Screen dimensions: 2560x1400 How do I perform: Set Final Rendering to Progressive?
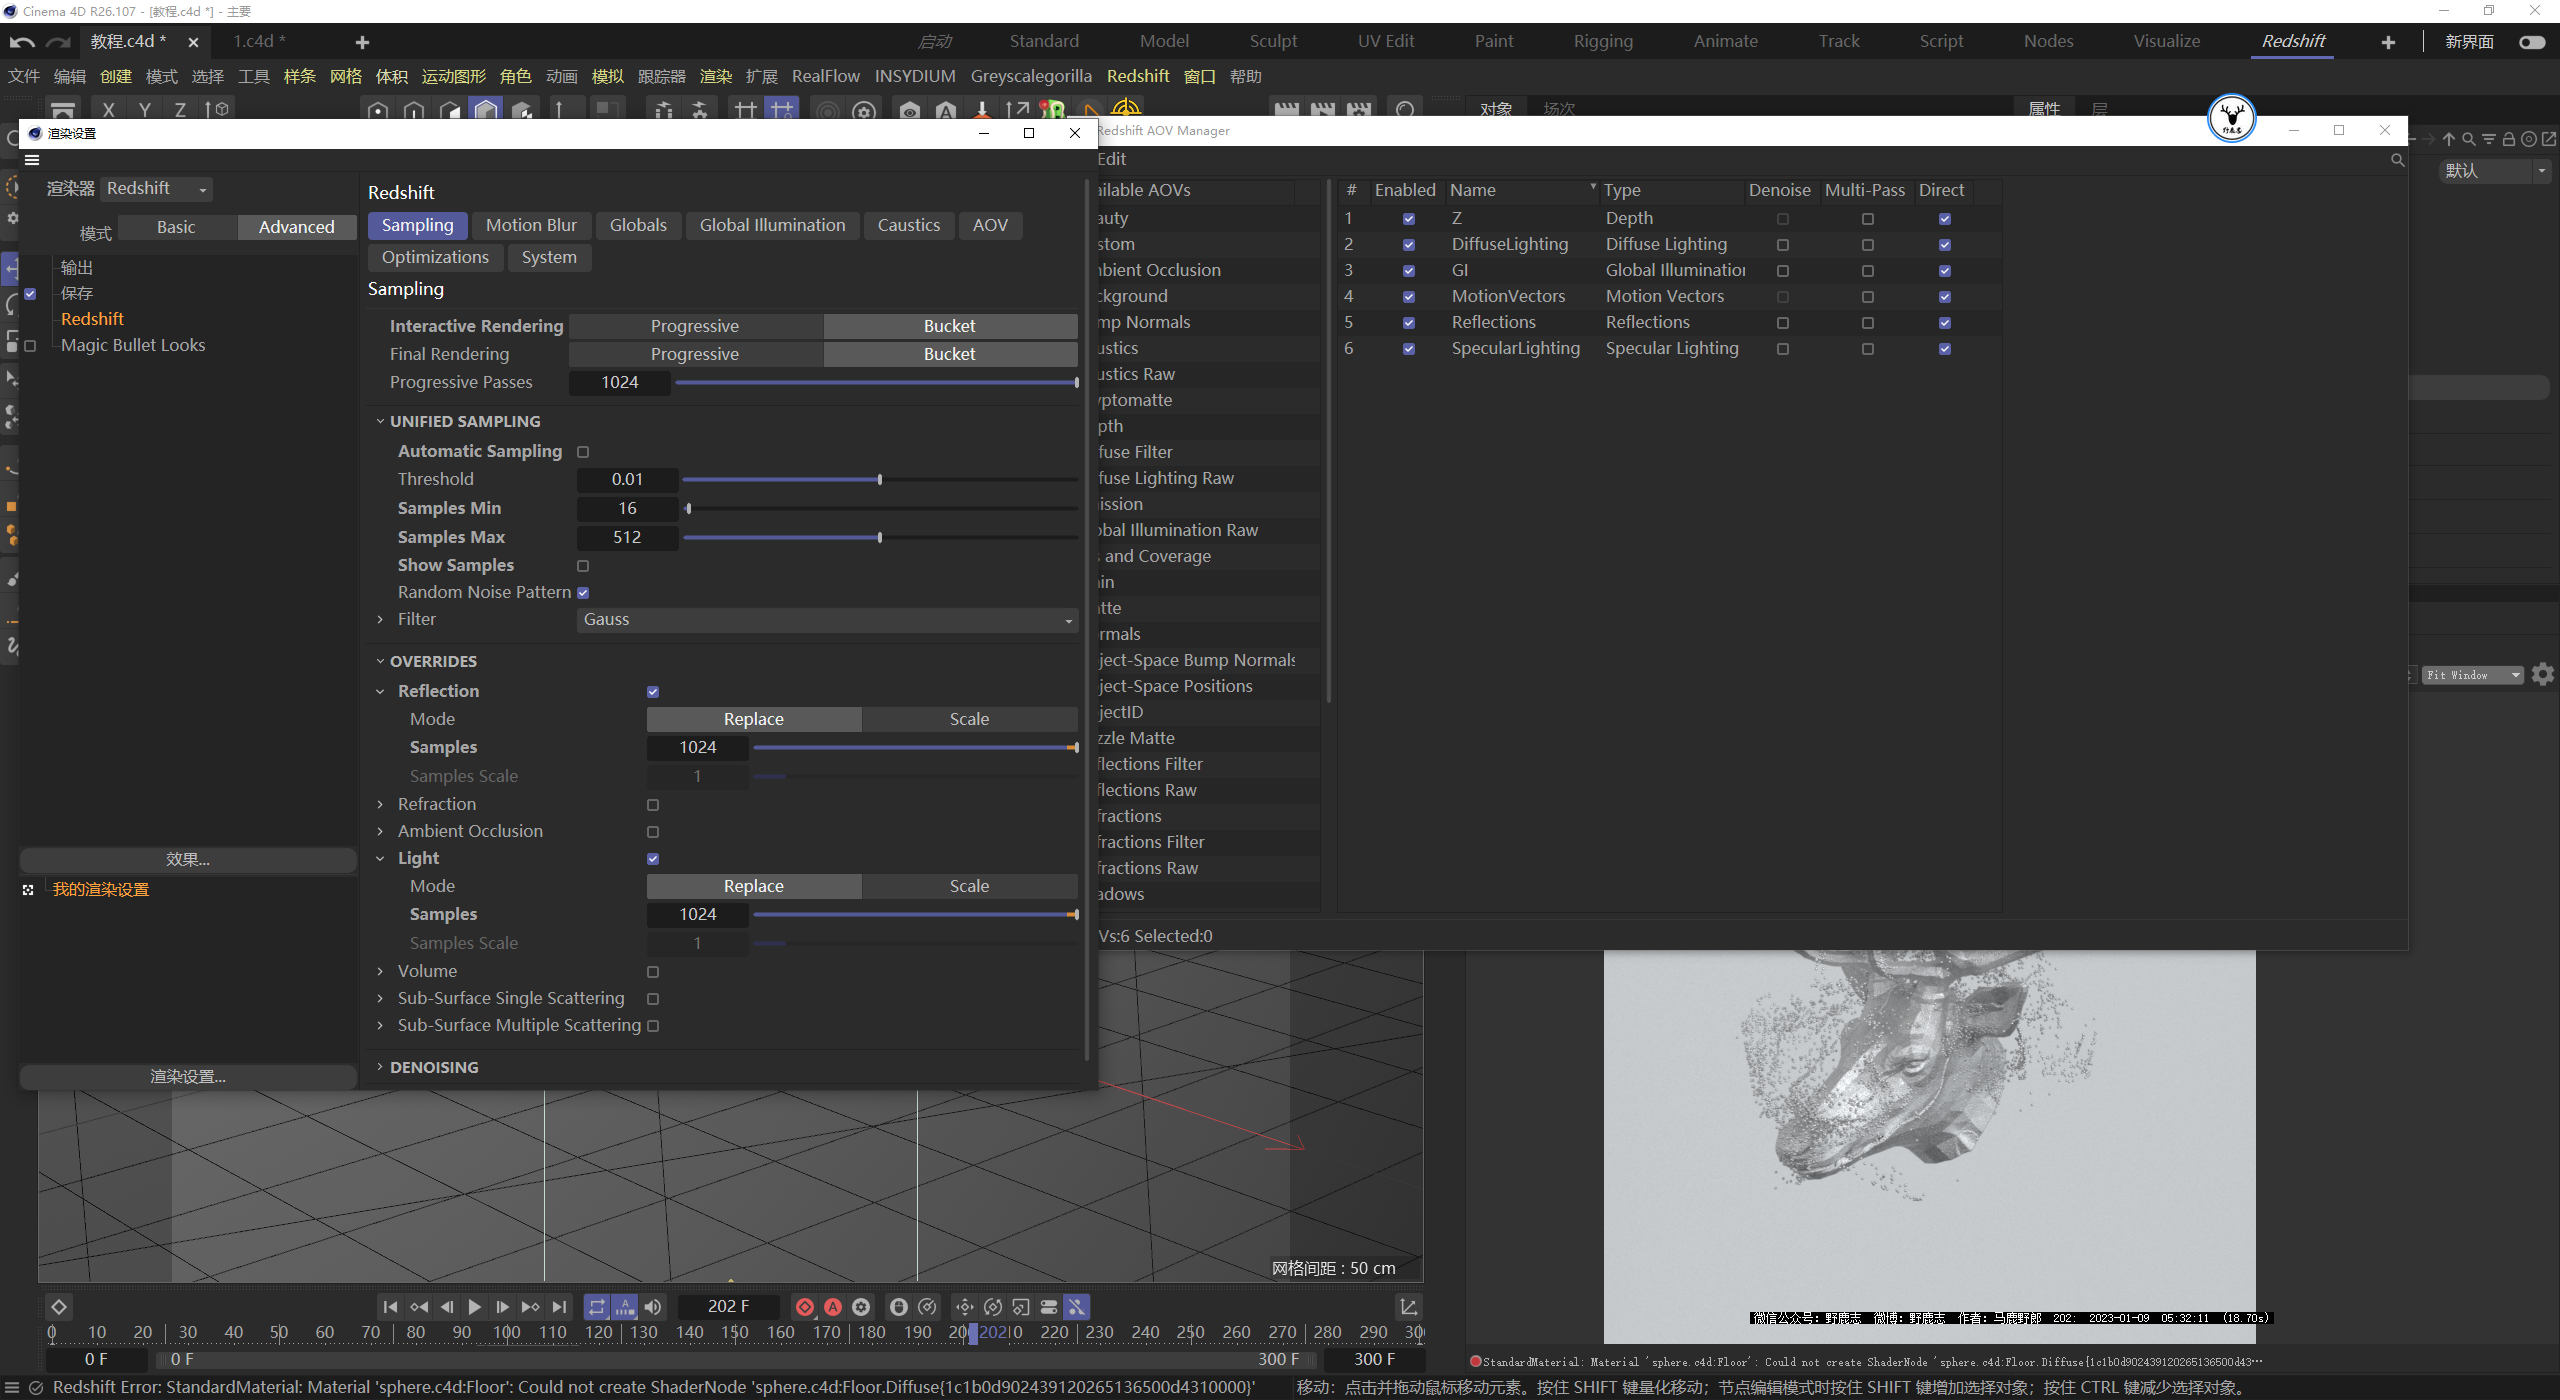coord(694,354)
